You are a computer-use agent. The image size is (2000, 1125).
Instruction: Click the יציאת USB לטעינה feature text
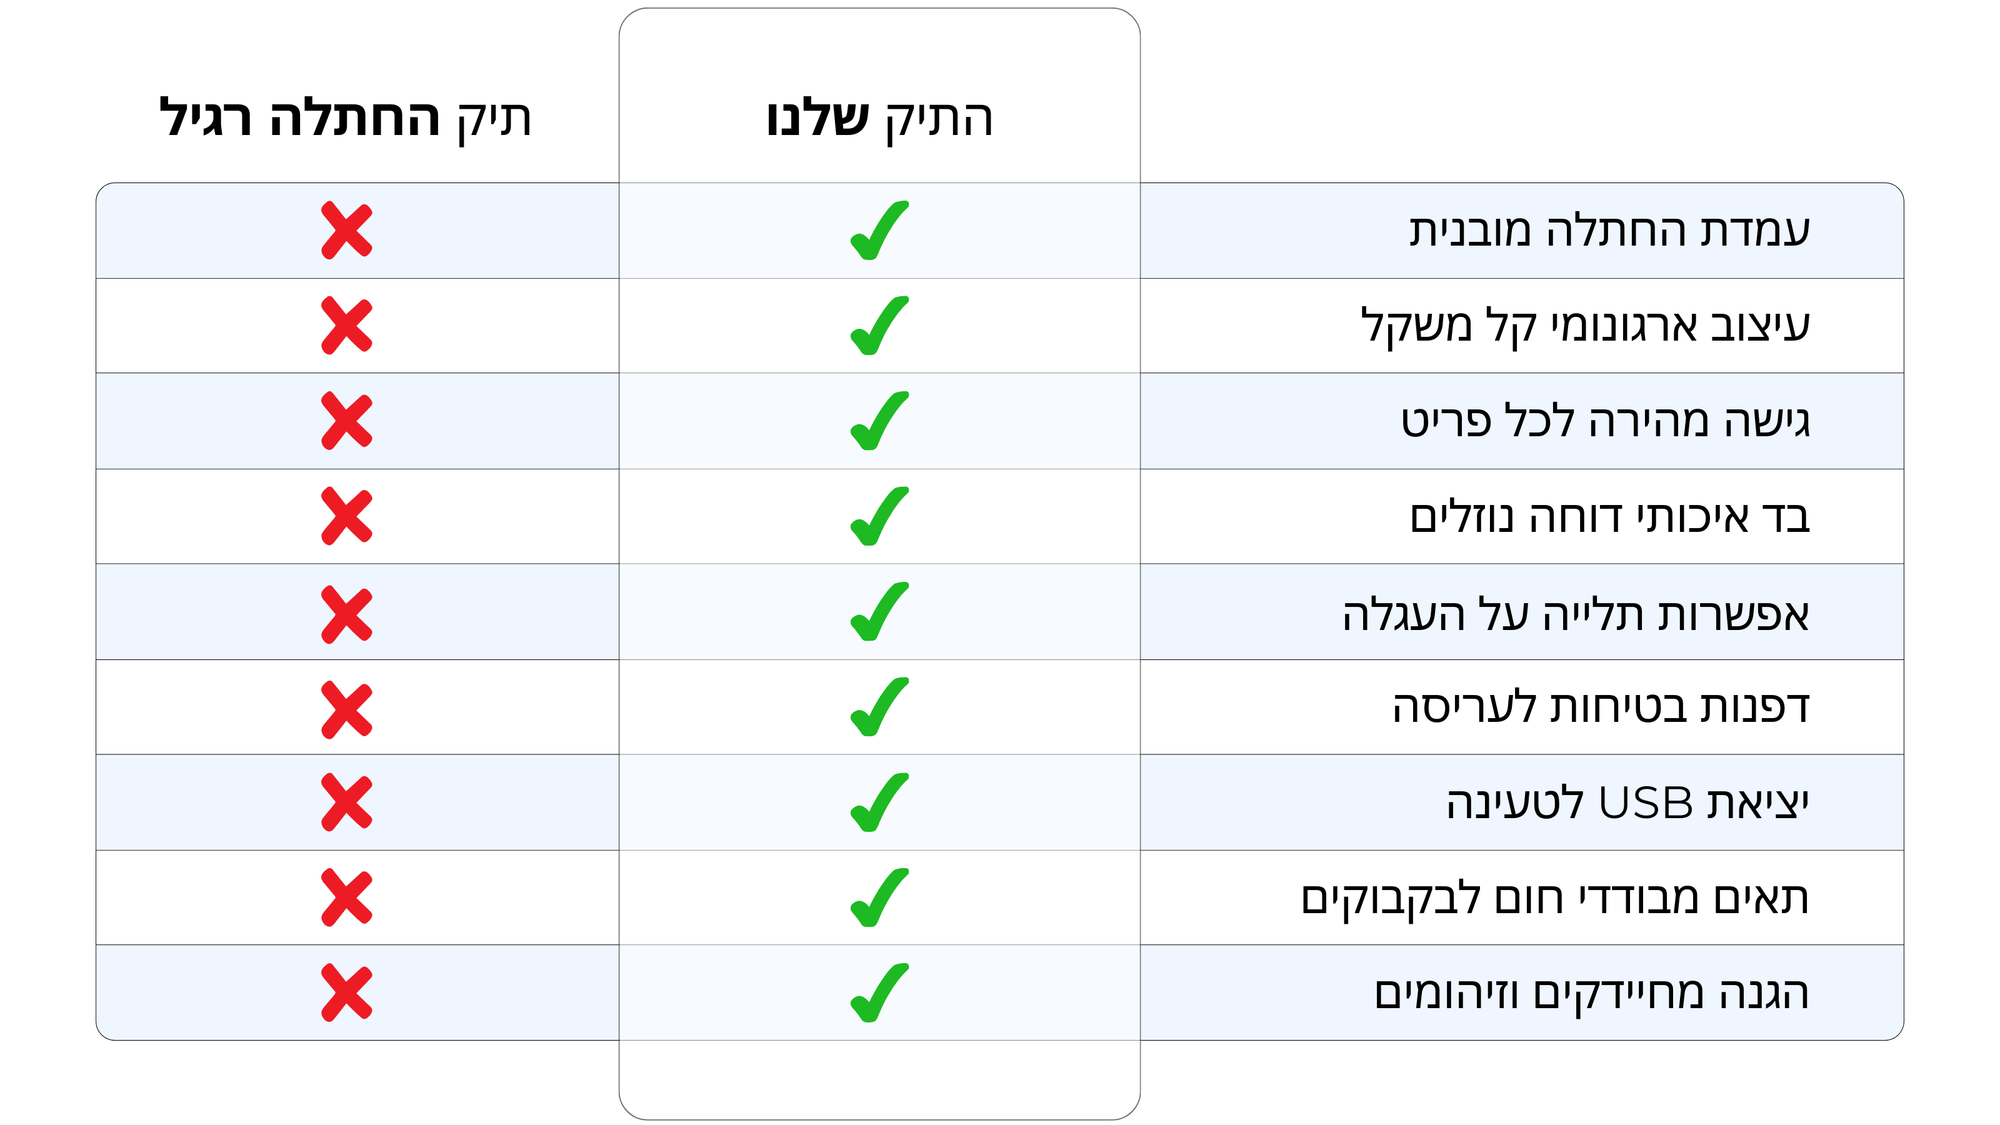pos(1627,803)
